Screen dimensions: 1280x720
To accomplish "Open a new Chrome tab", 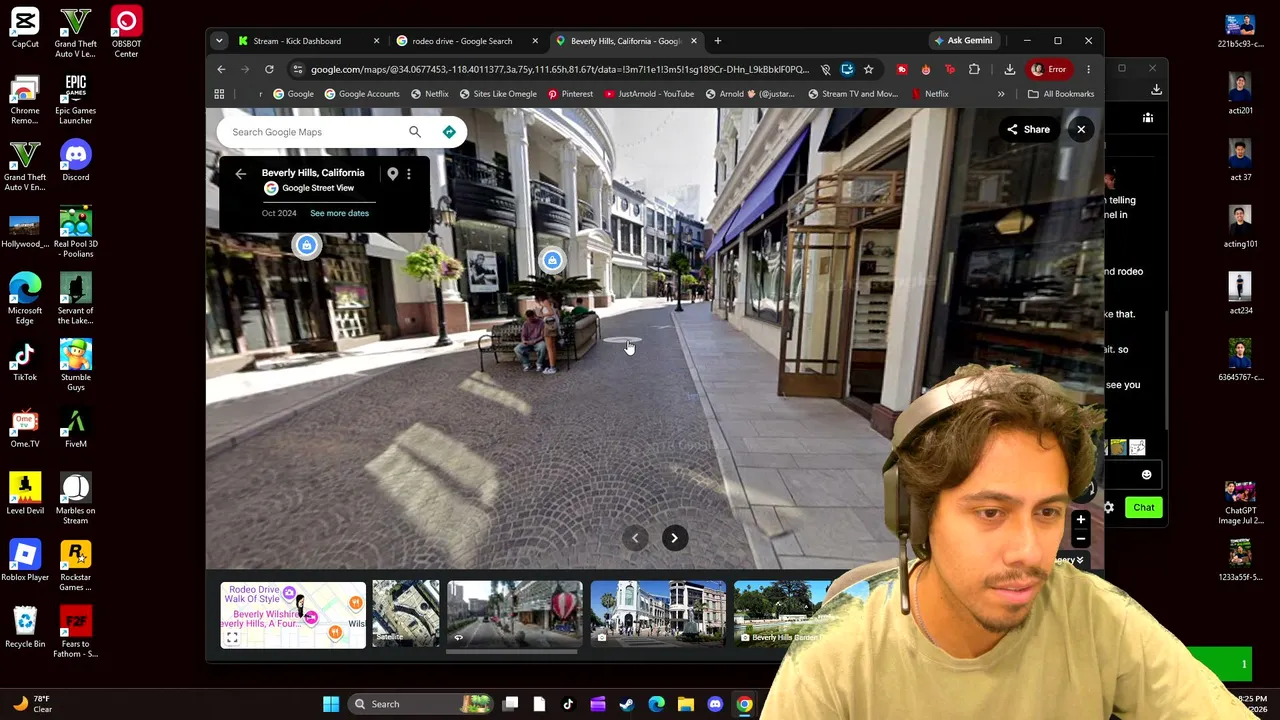I will click(x=718, y=41).
